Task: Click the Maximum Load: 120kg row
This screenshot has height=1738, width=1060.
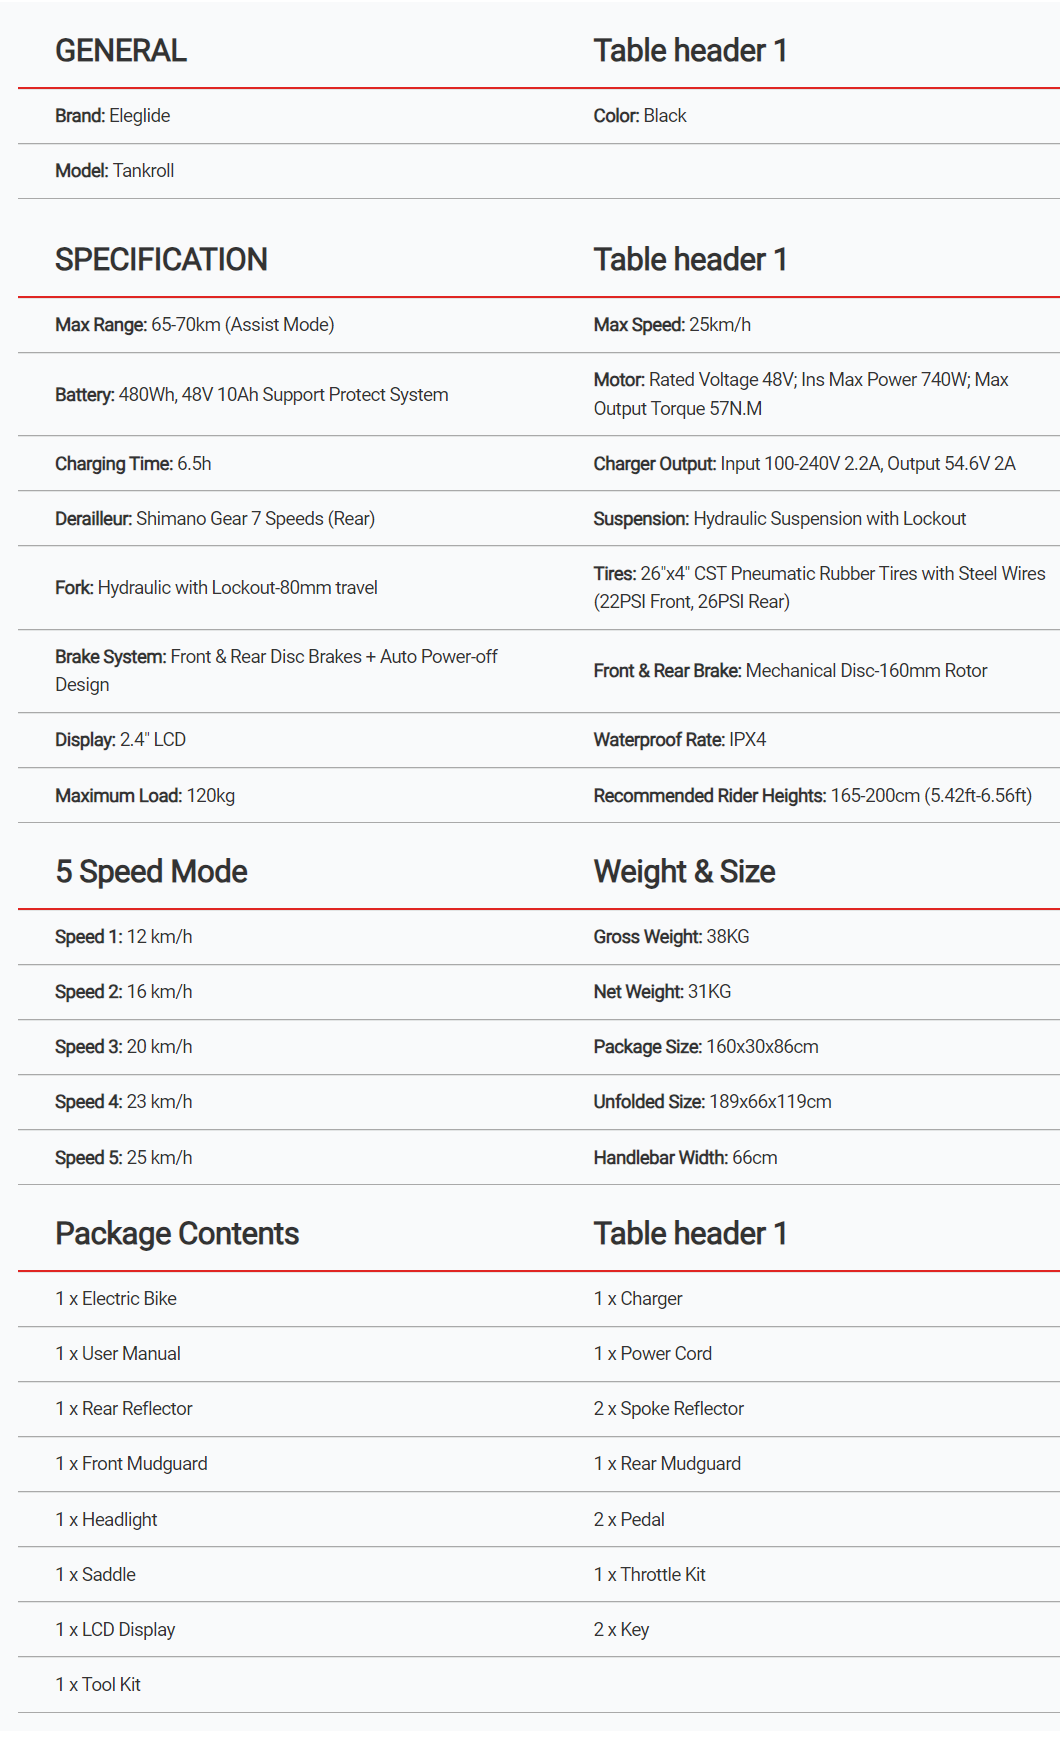Action: pos(145,796)
